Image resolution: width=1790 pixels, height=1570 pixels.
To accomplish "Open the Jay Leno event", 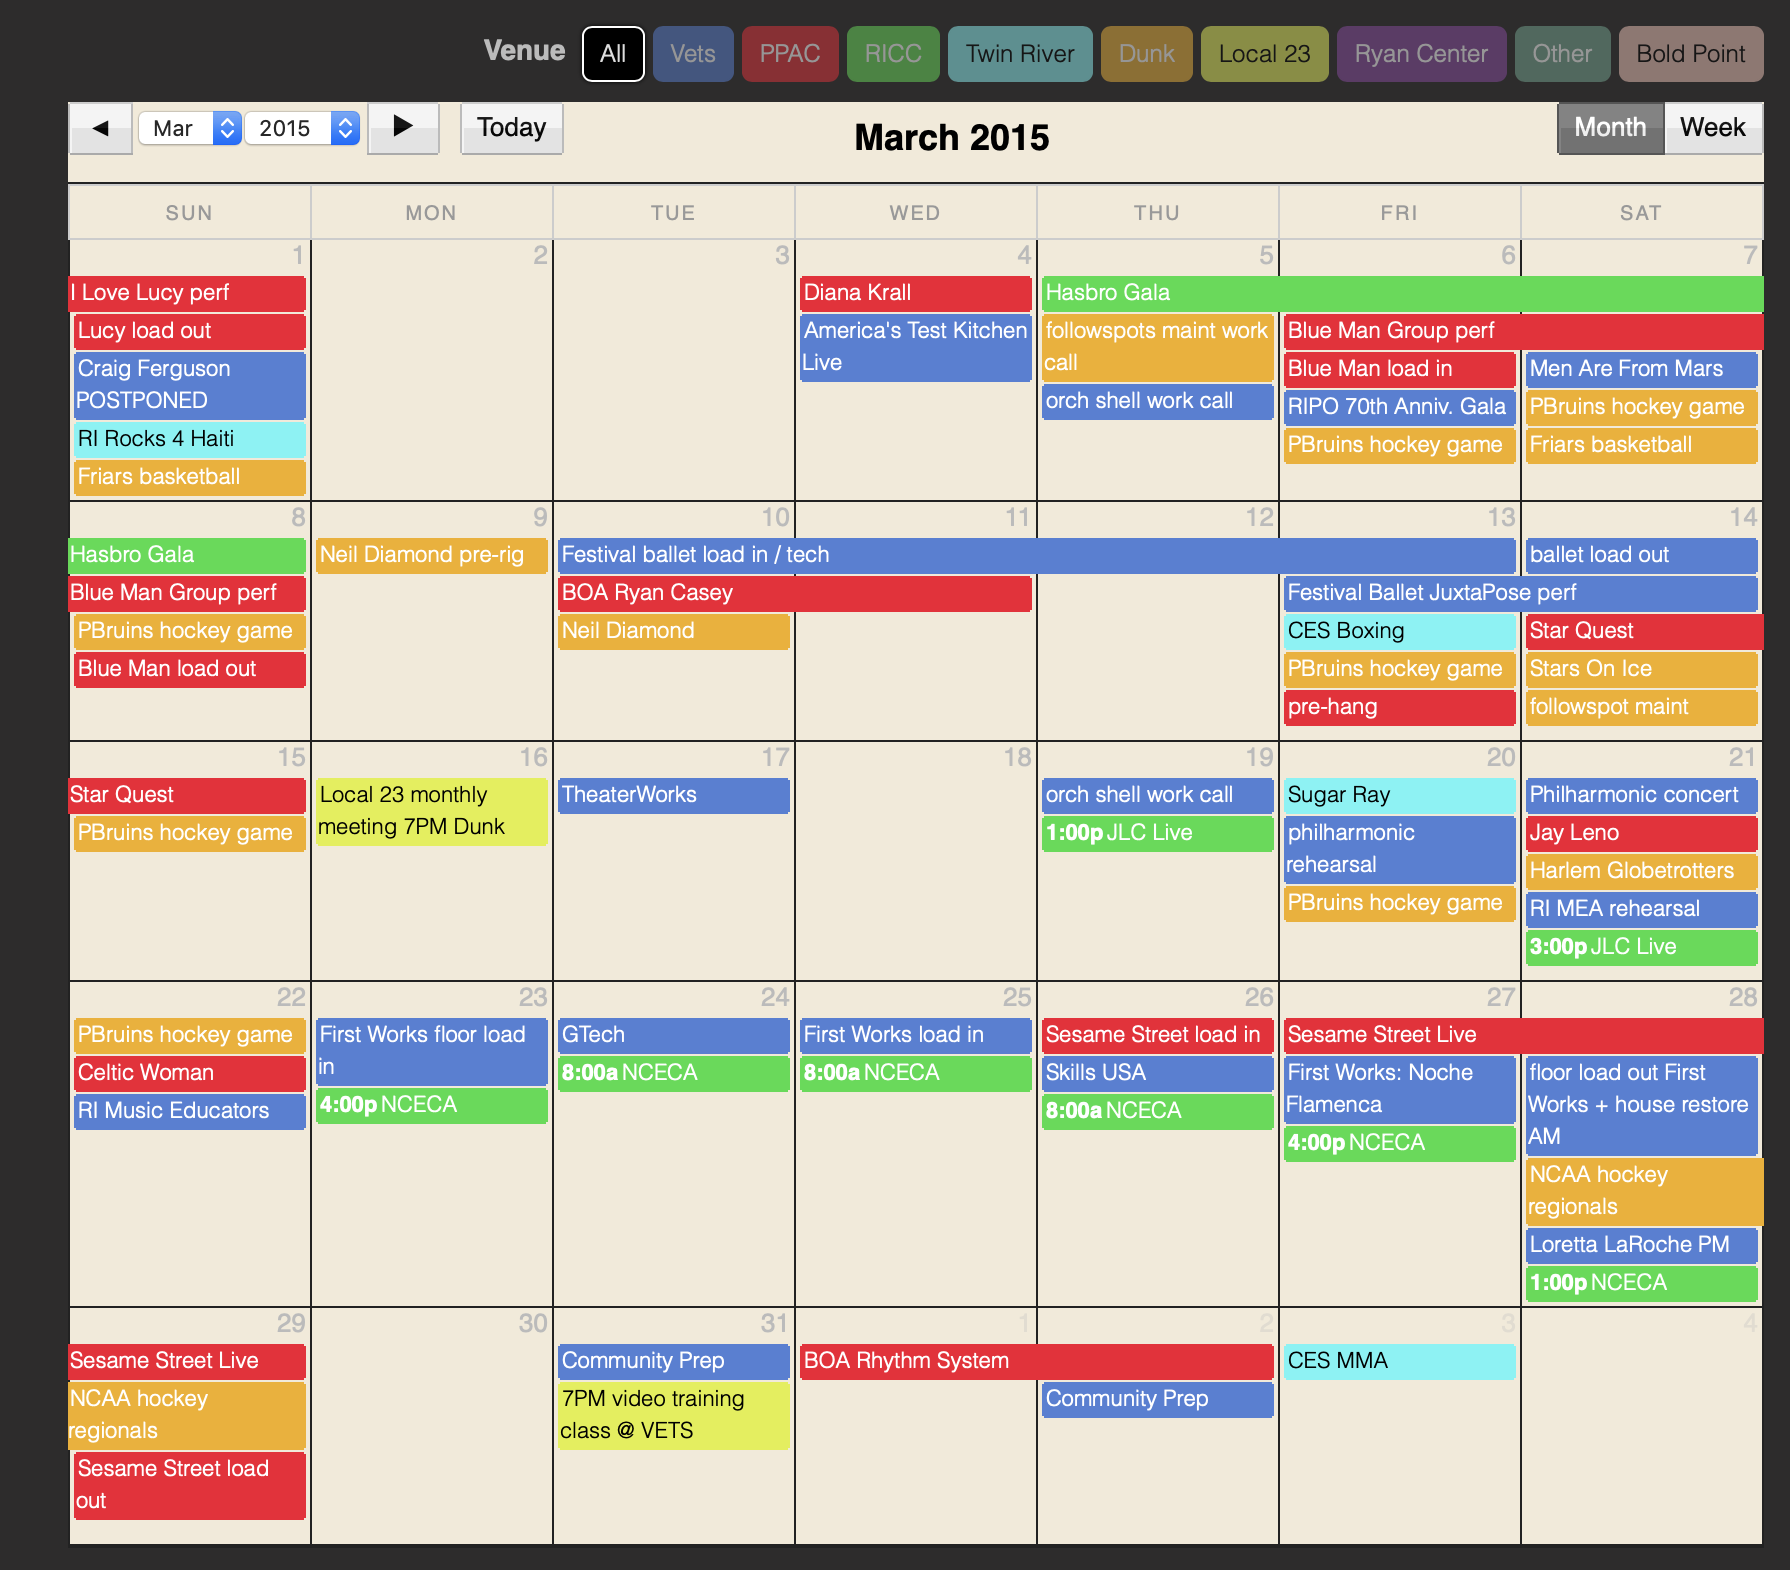I will (1640, 833).
